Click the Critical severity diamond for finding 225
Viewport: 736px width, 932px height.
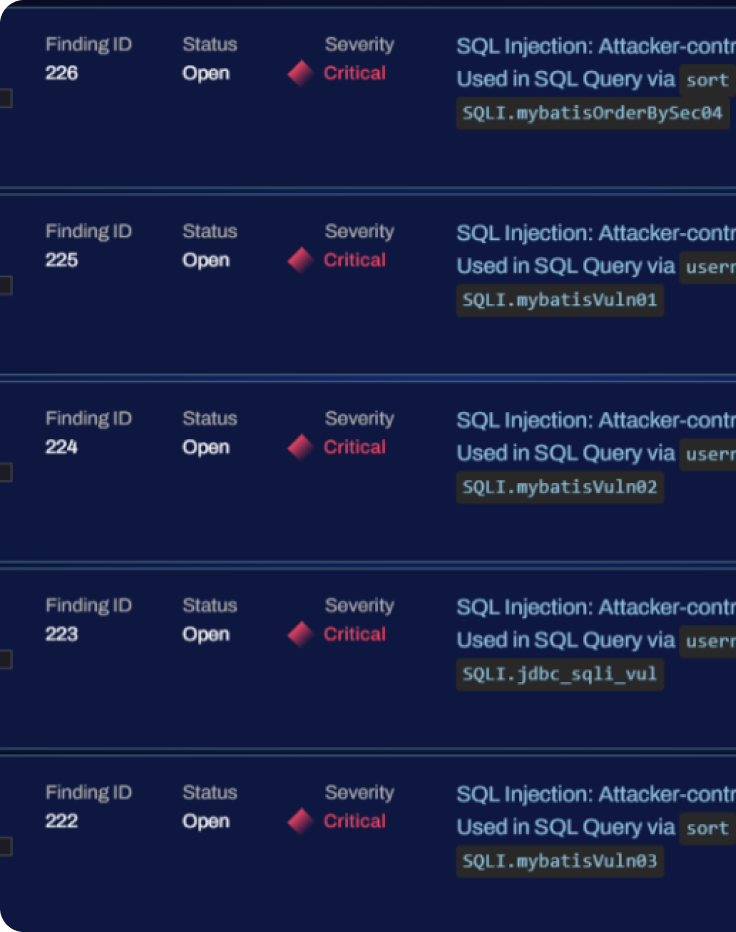click(x=300, y=260)
